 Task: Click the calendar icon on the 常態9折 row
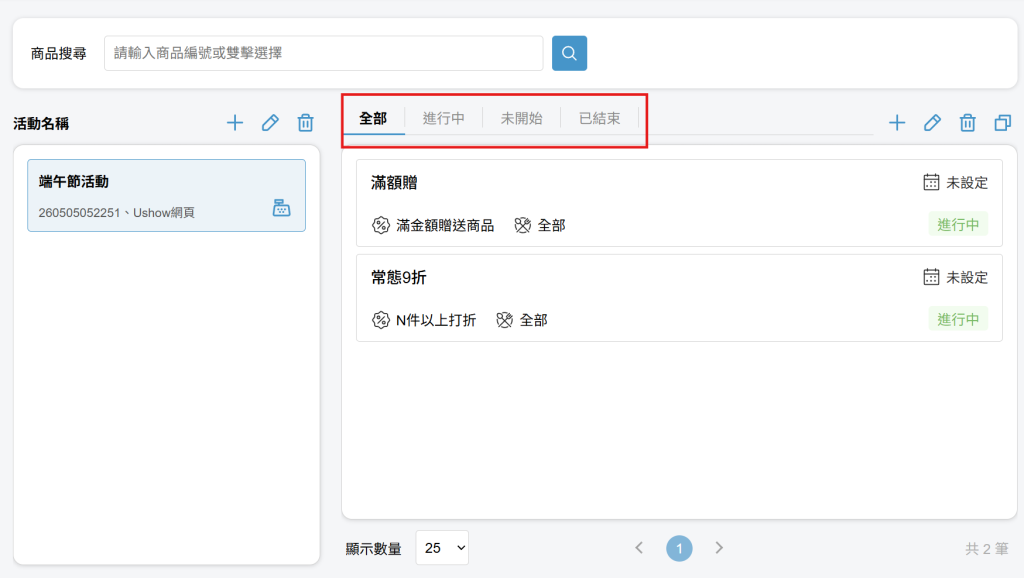(931, 277)
